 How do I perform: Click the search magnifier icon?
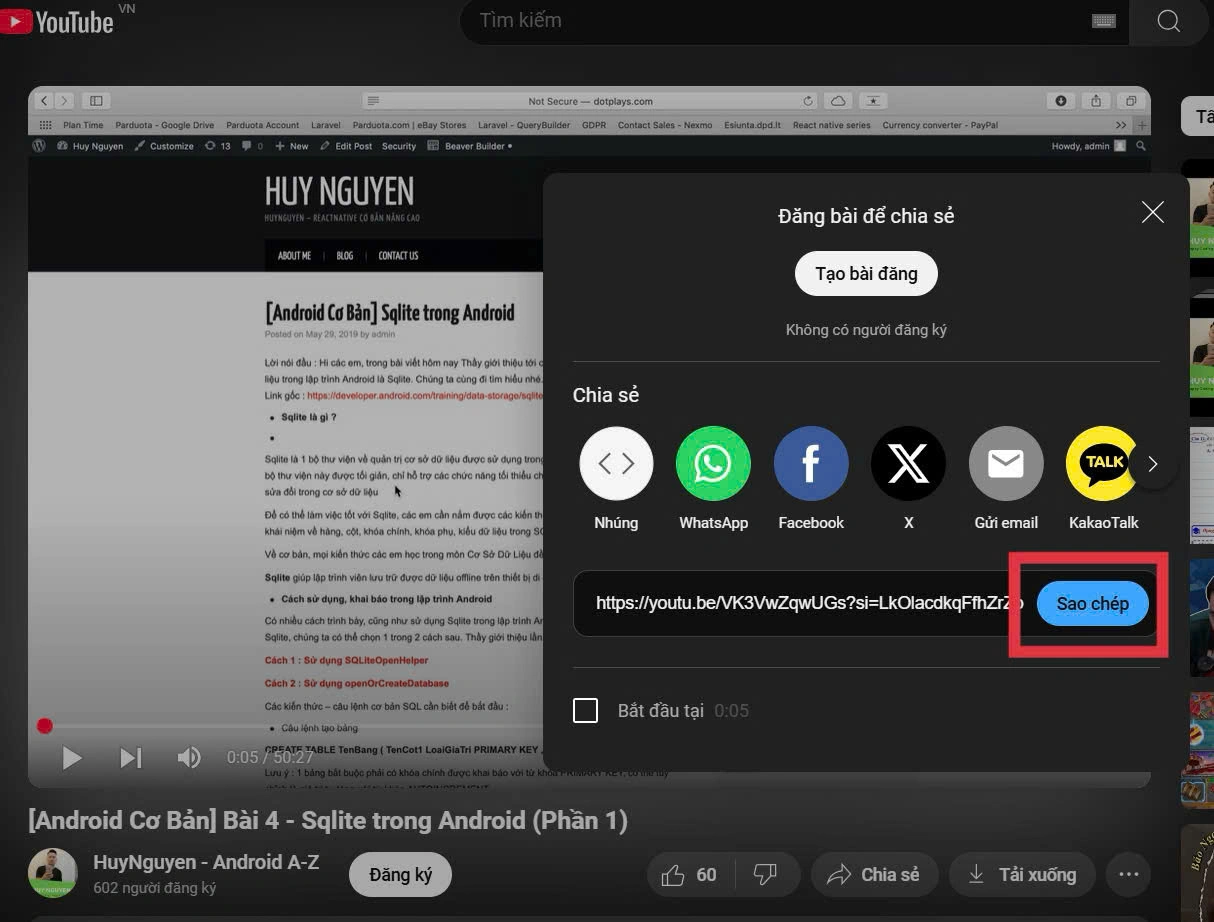coord(1168,21)
